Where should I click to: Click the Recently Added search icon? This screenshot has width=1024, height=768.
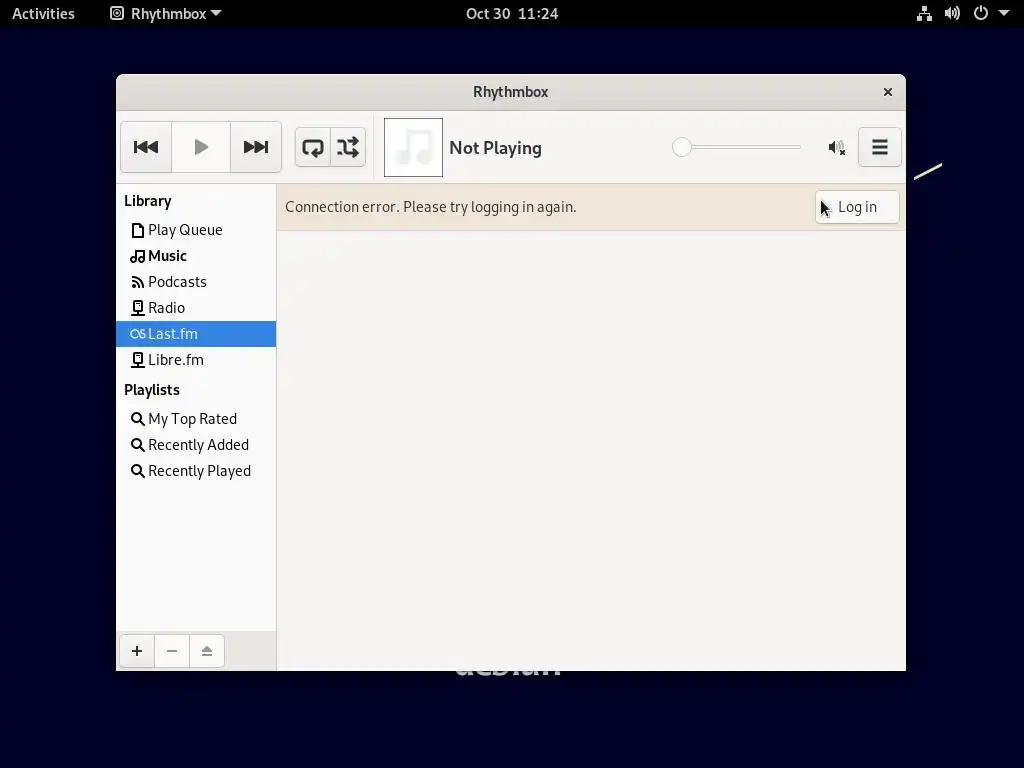point(137,445)
